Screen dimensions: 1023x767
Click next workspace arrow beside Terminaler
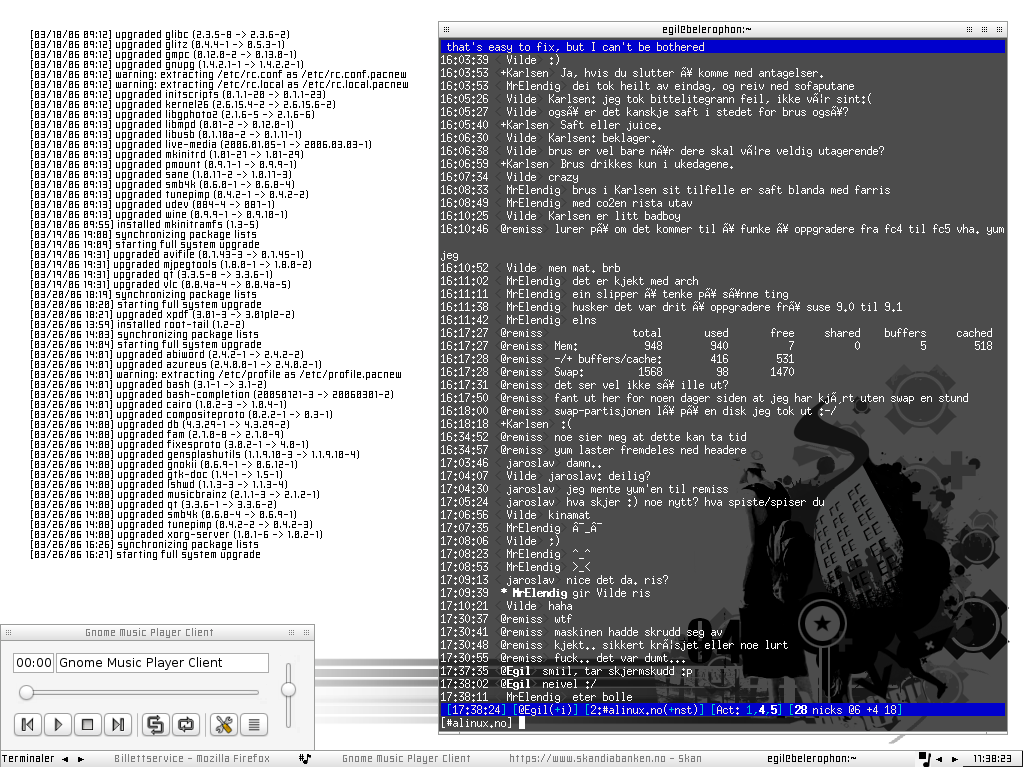tap(81, 759)
